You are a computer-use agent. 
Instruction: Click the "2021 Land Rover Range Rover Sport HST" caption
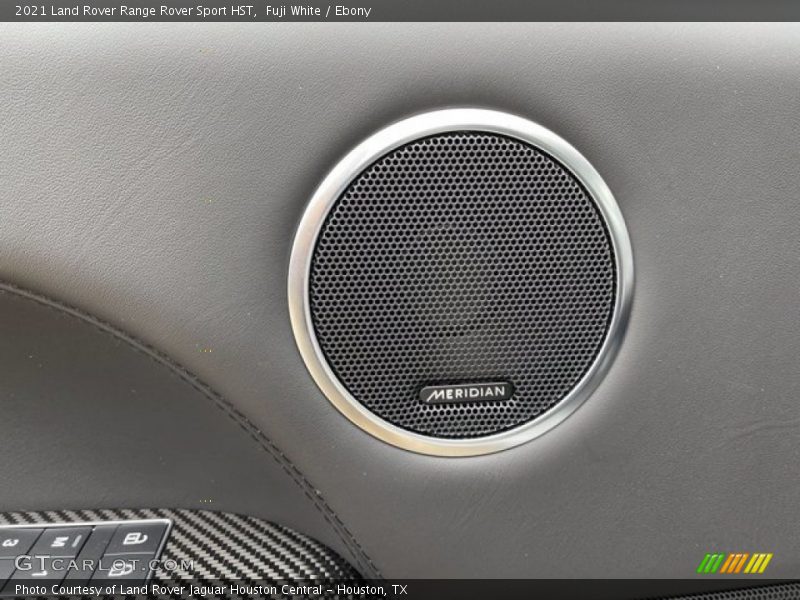coord(135,11)
